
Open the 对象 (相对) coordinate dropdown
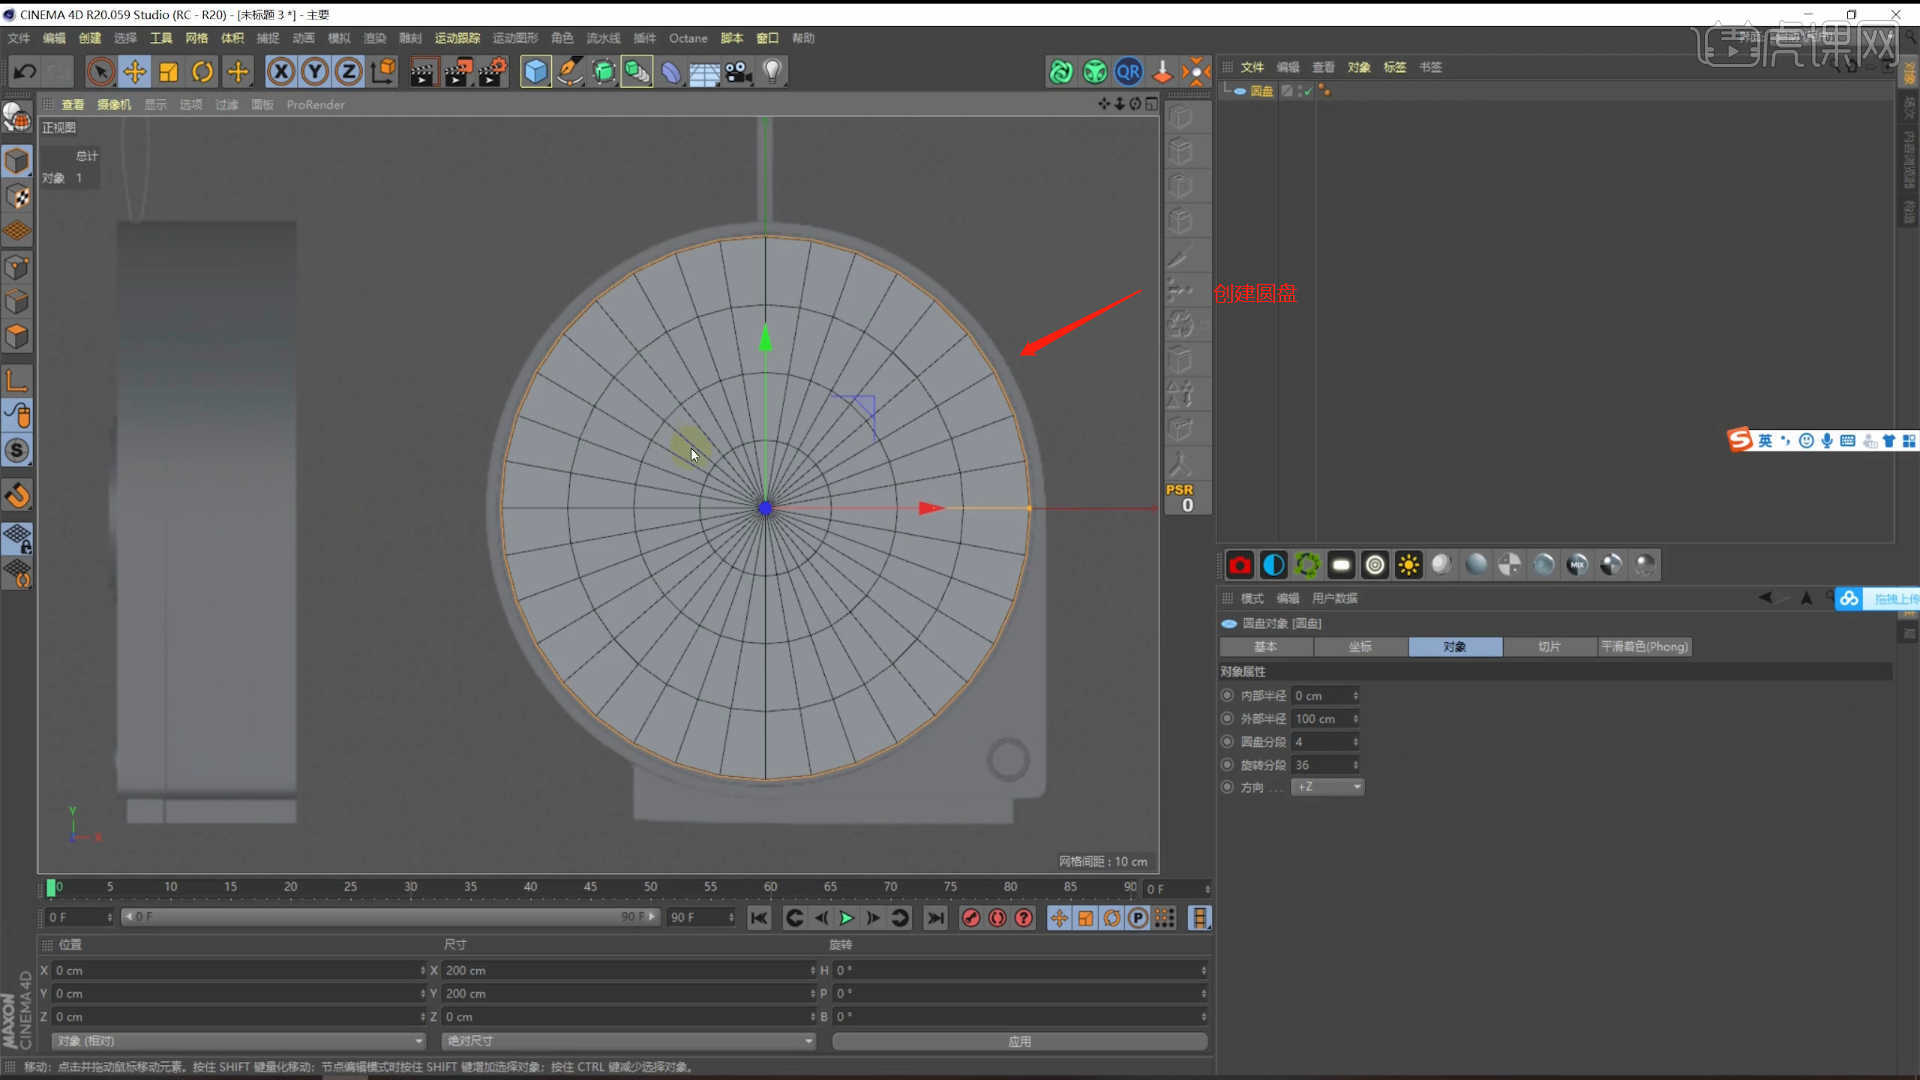(x=238, y=1041)
